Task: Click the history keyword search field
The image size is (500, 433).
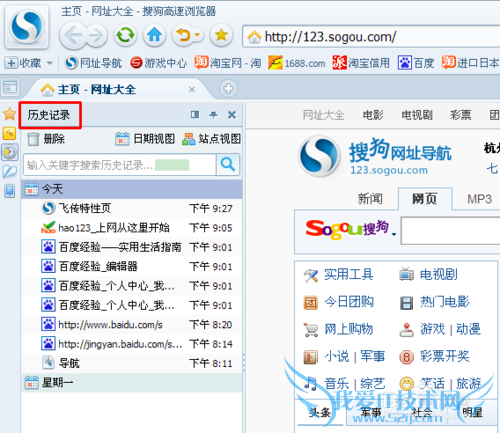Action: point(119,165)
